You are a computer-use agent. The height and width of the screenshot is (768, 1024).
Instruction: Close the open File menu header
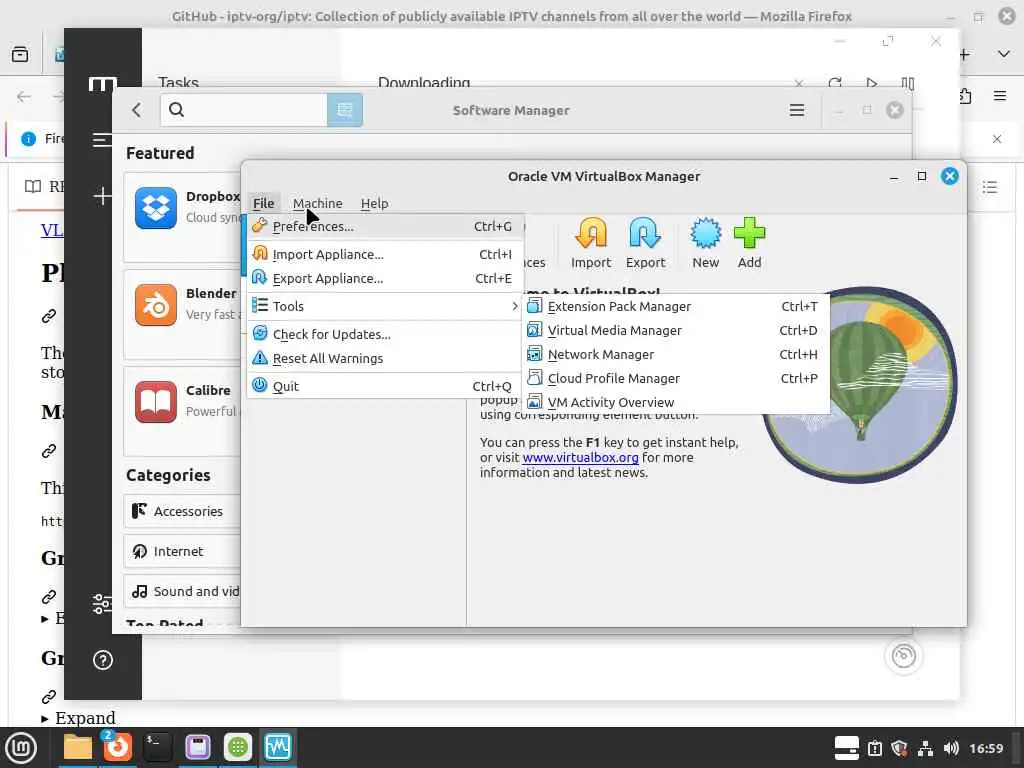[x=264, y=203]
